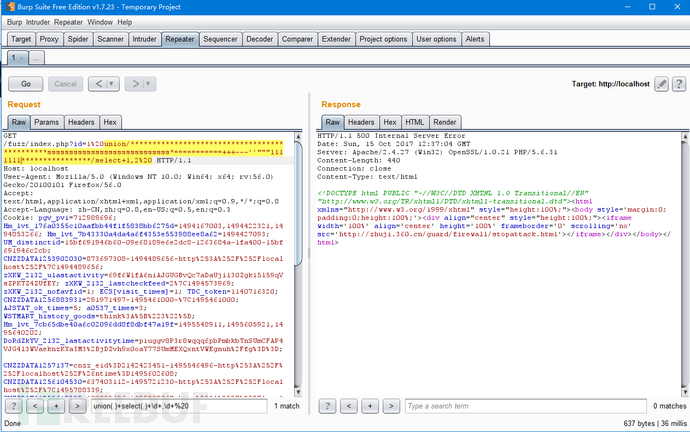Click response search help question button
The width and height of the screenshot is (690, 432).
coord(327,406)
